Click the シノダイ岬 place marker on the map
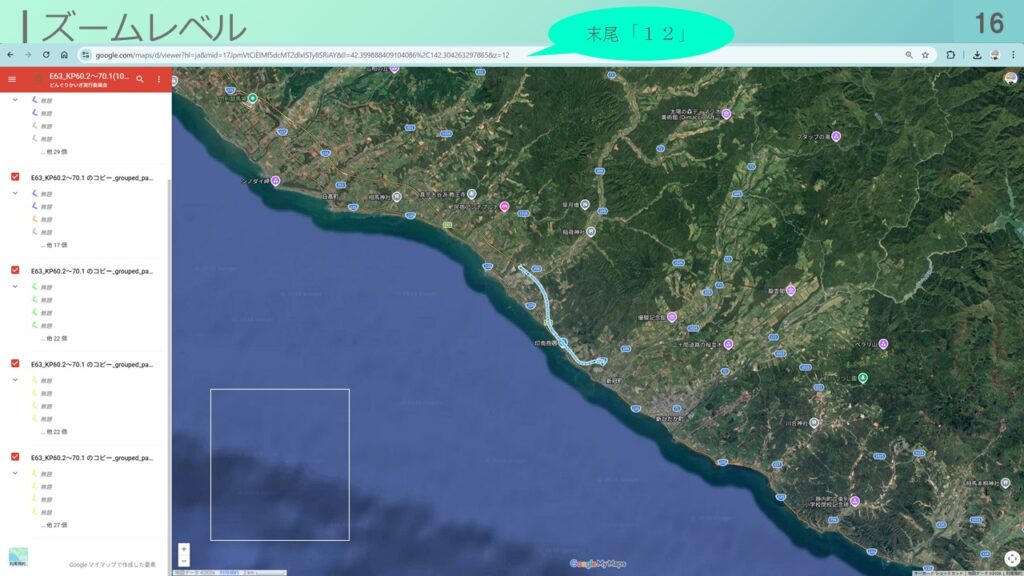This screenshot has width=1024, height=576. pos(275,181)
